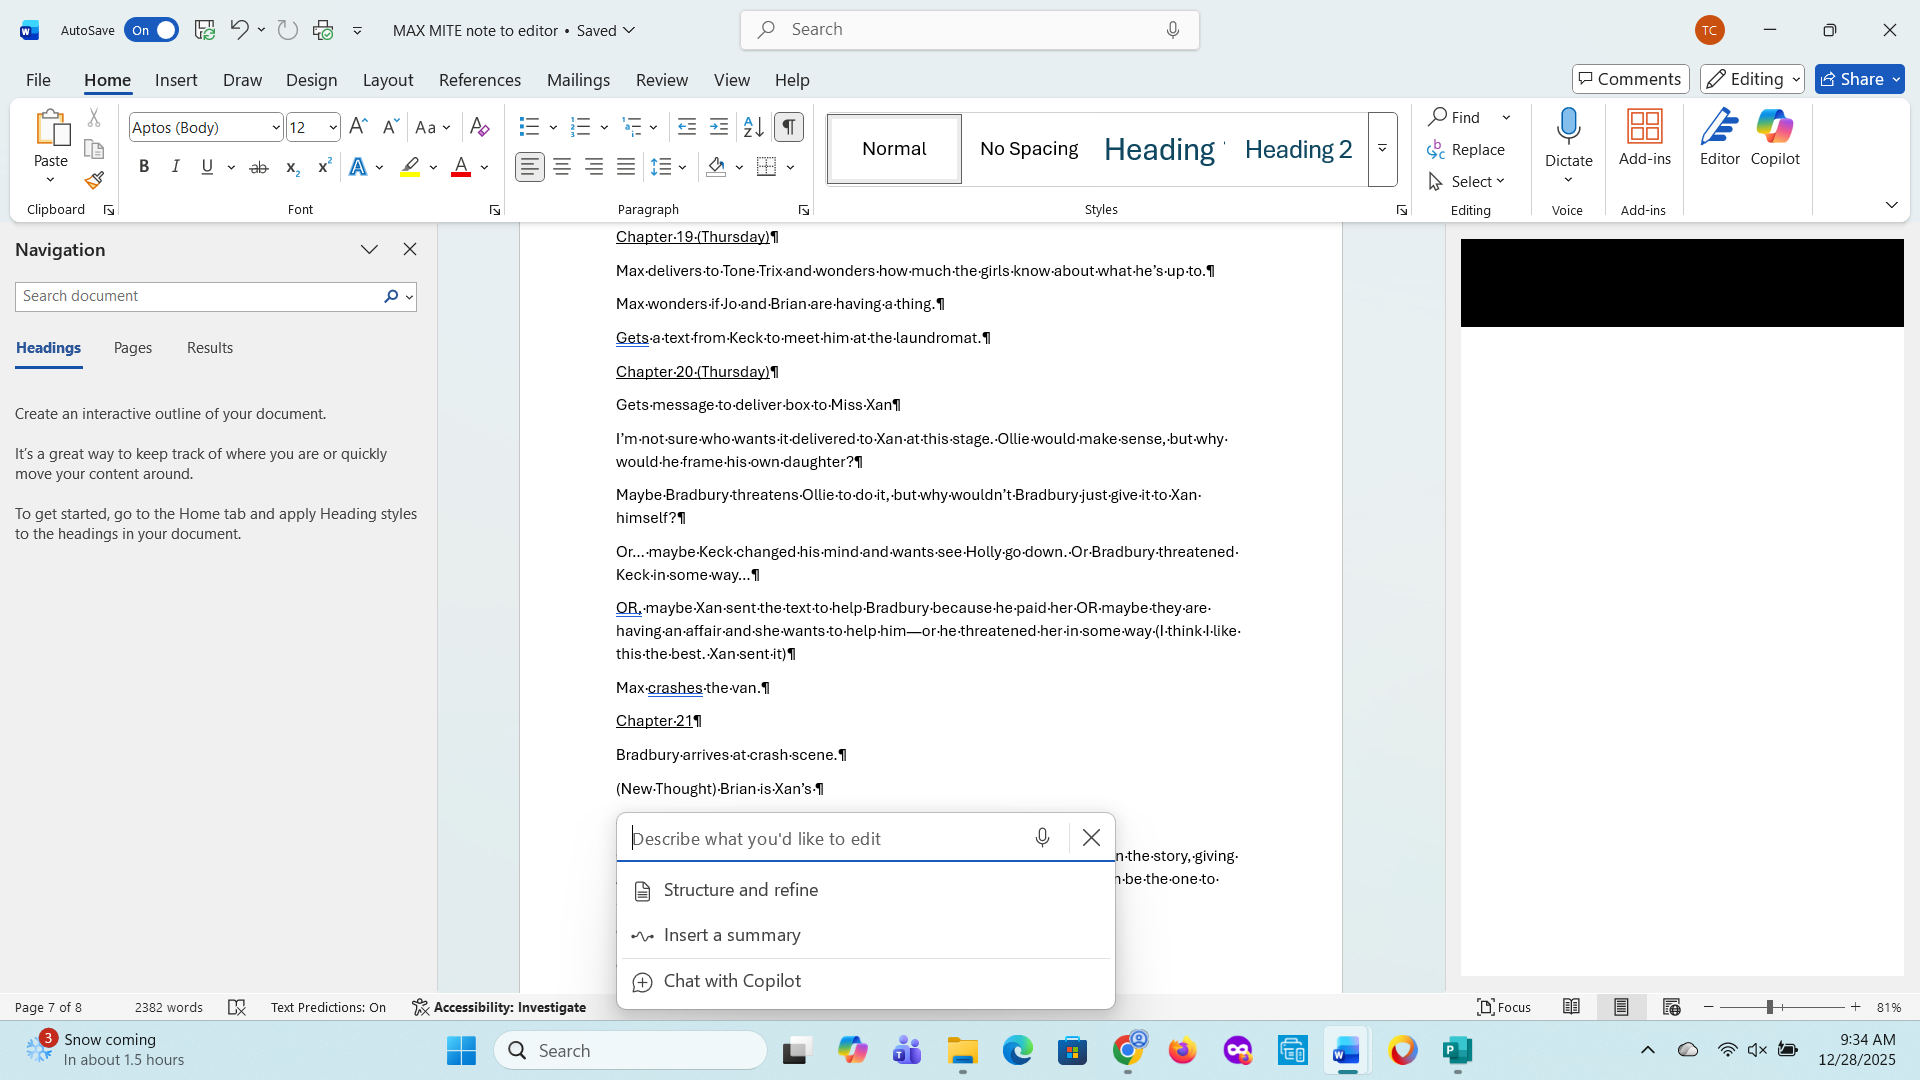The height and width of the screenshot is (1080, 1920).
Task: Open the line spacing dropdown
Action: pos(669,167)
